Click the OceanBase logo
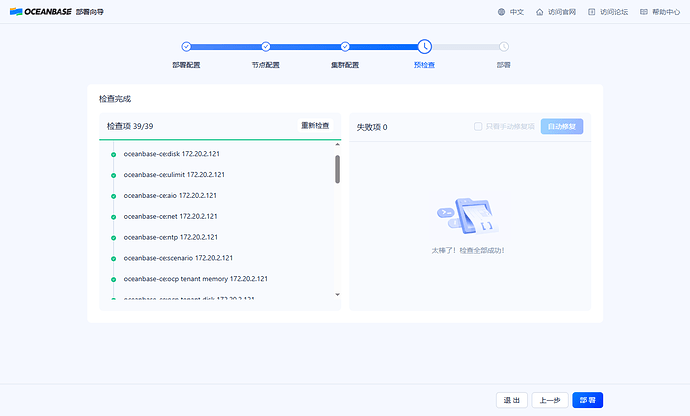 click(40, 12)
